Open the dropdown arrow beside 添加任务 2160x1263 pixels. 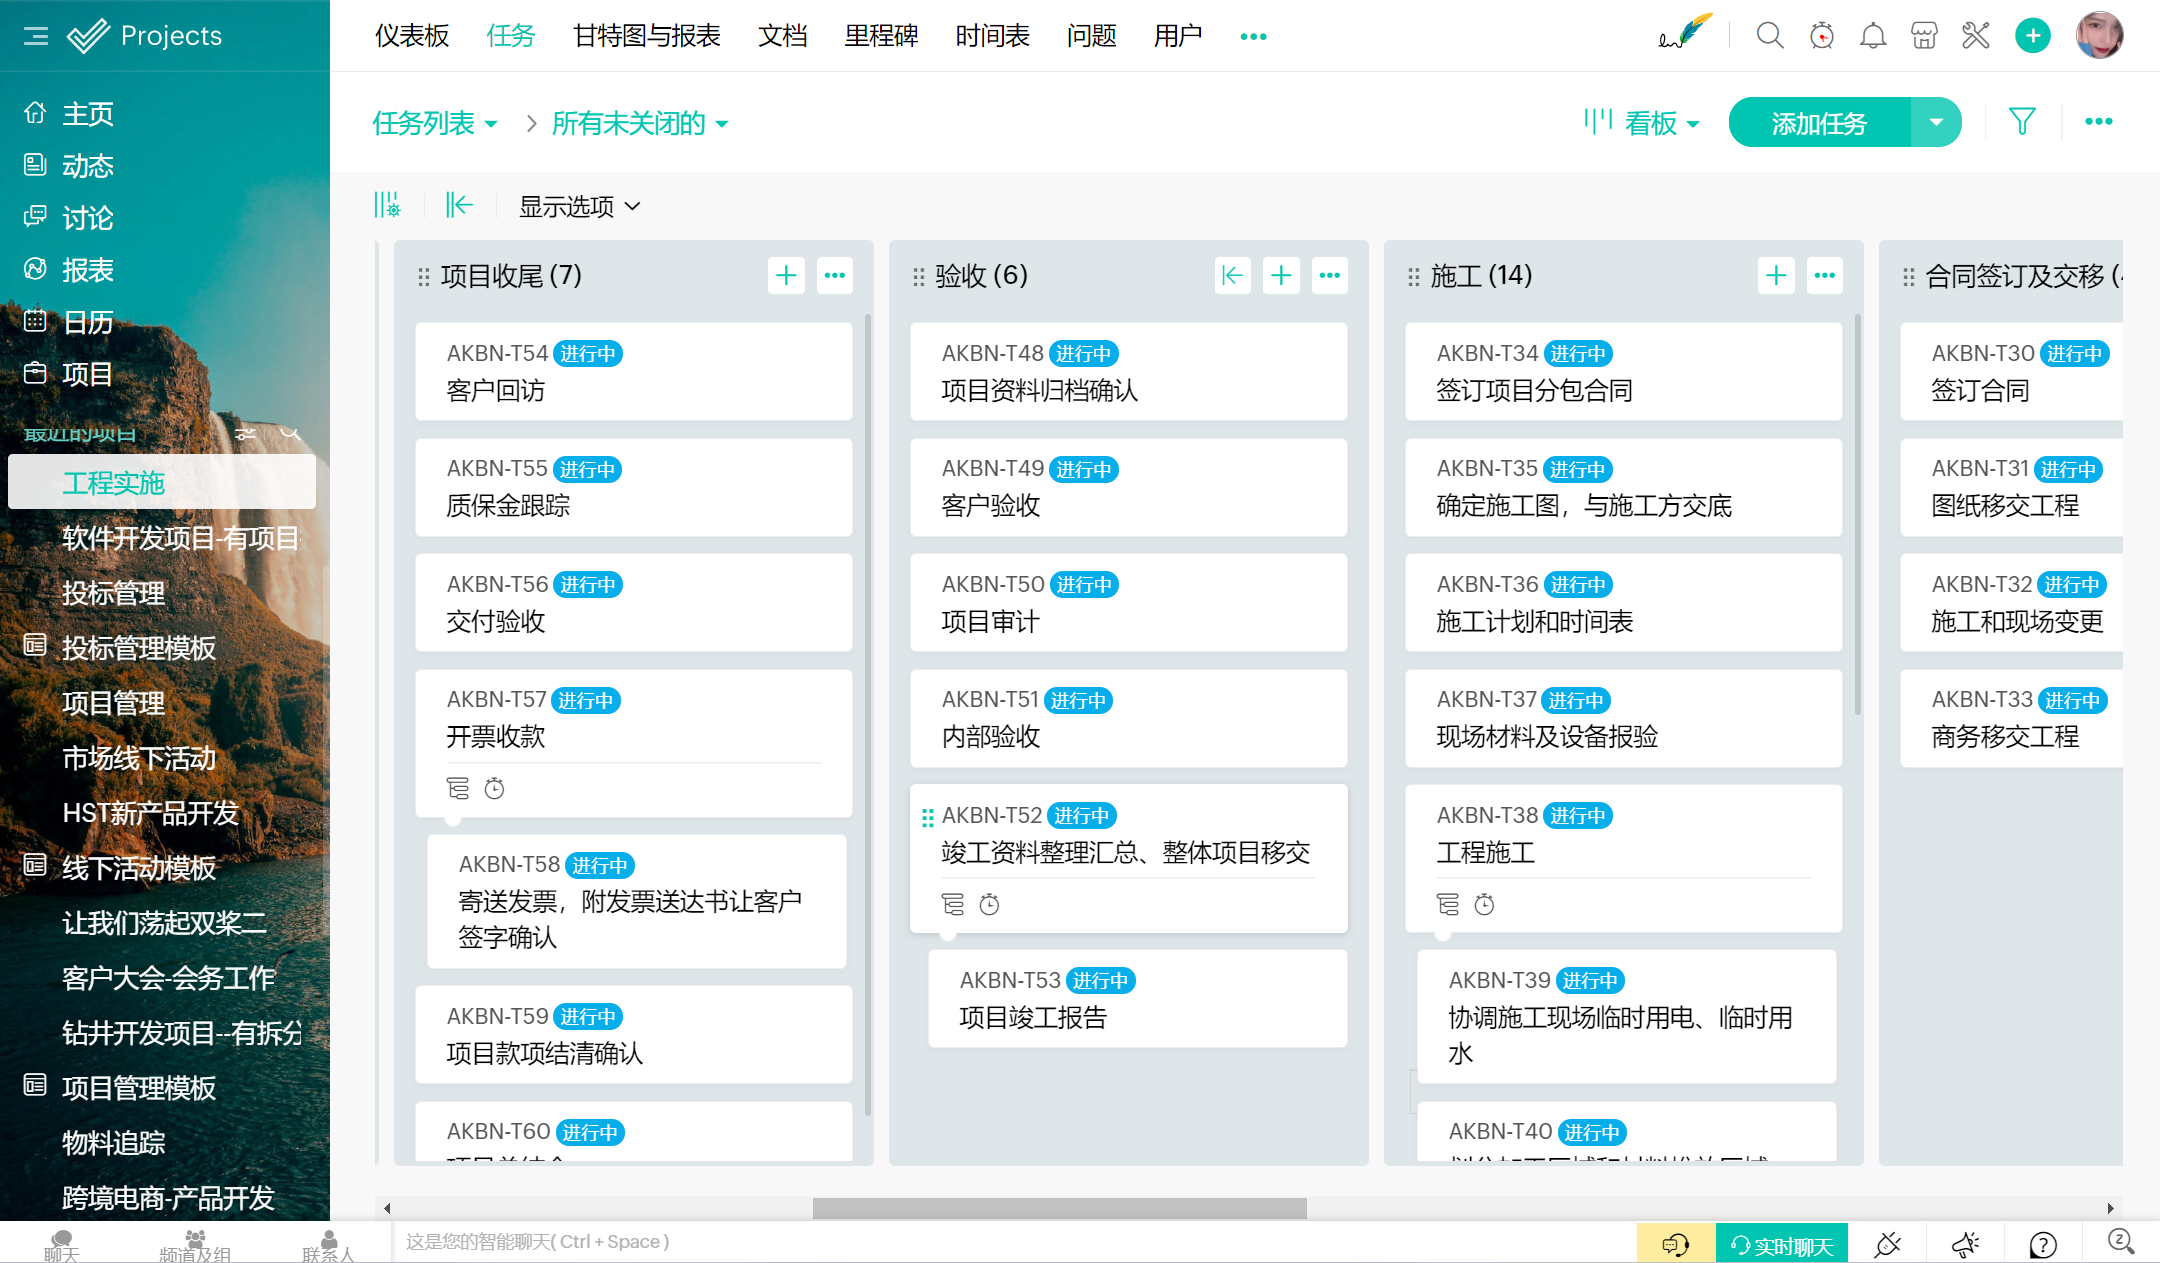(x=1936, y=122)
